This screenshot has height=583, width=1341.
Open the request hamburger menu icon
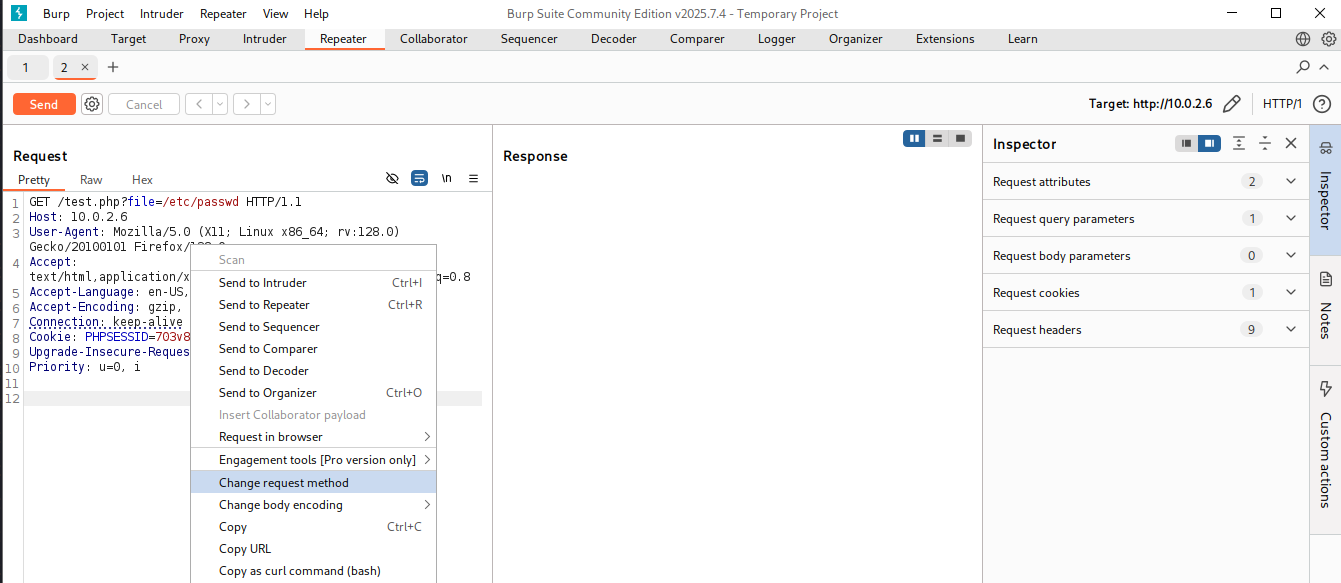coord(473,179)
